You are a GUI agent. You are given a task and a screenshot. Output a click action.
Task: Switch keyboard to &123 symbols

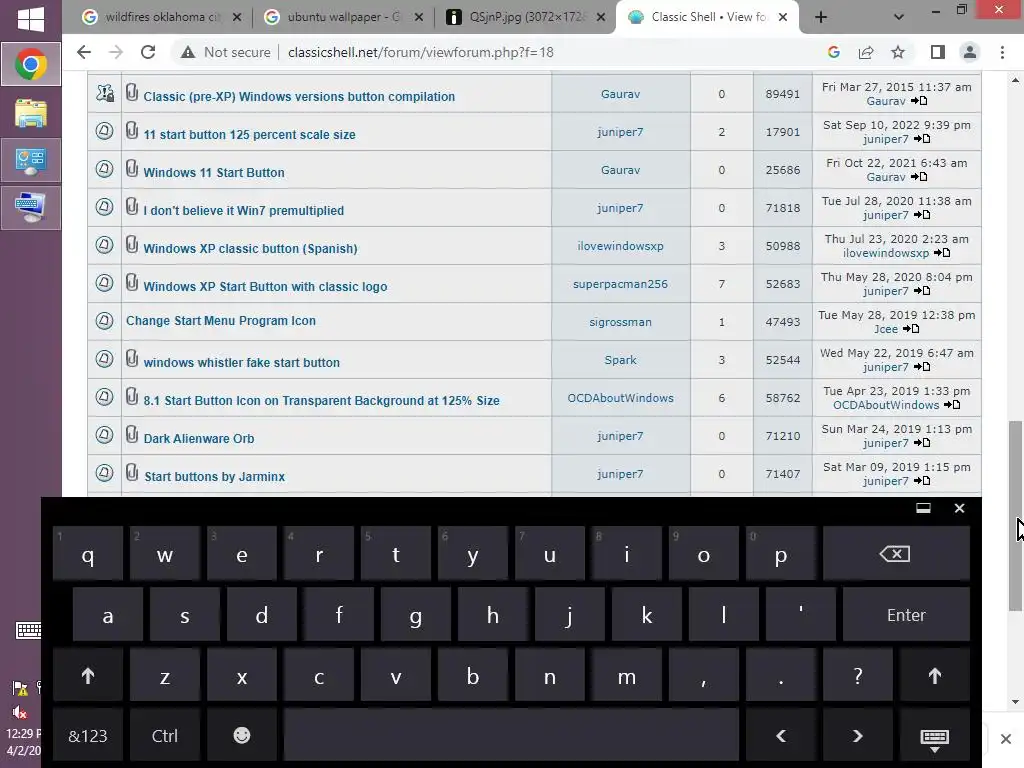tap(88, 736)
